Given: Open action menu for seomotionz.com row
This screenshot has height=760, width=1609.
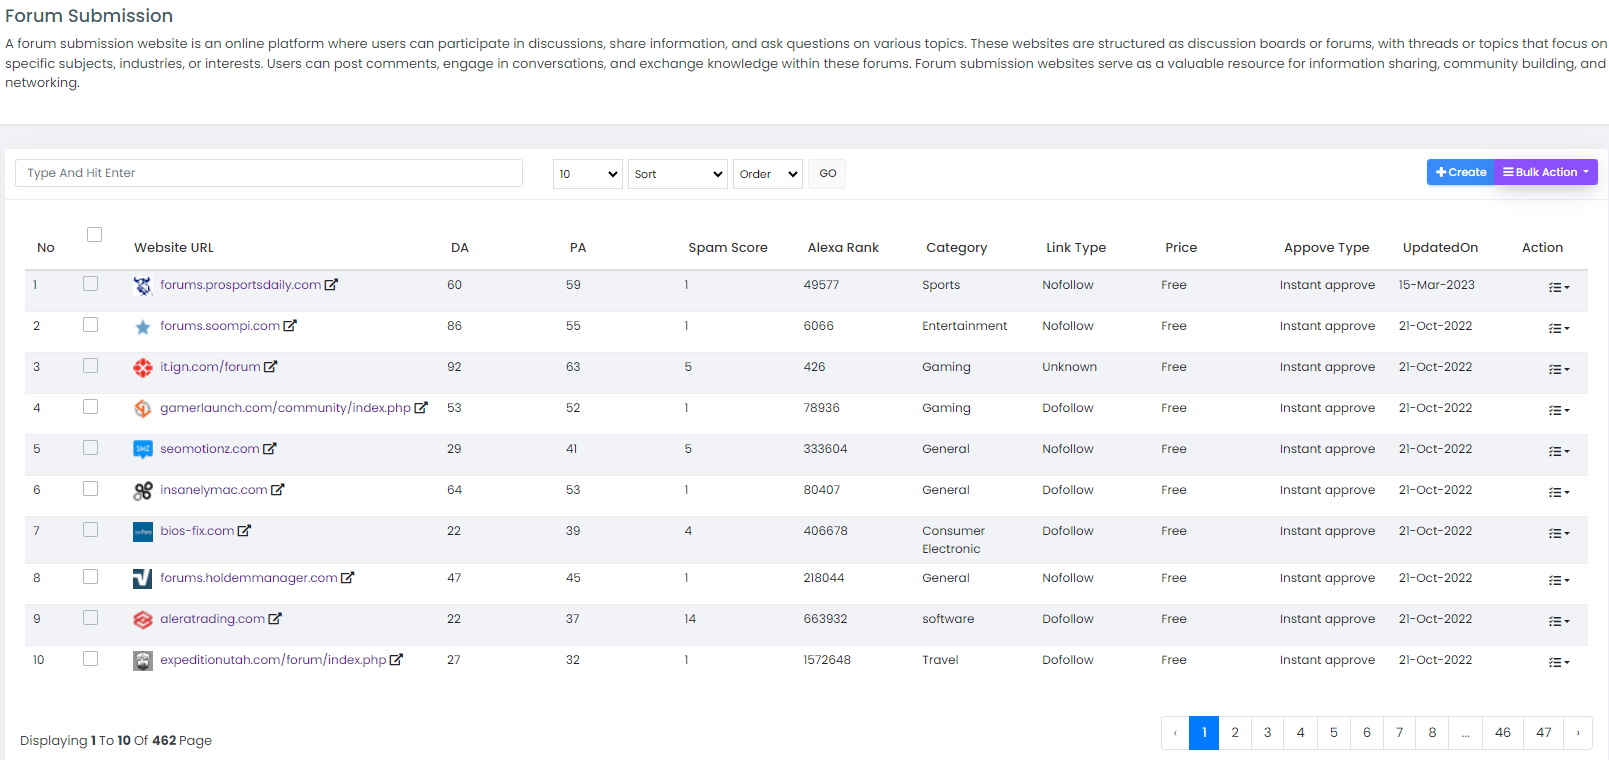Looking at the screenshot, I should click(1559, 451).
